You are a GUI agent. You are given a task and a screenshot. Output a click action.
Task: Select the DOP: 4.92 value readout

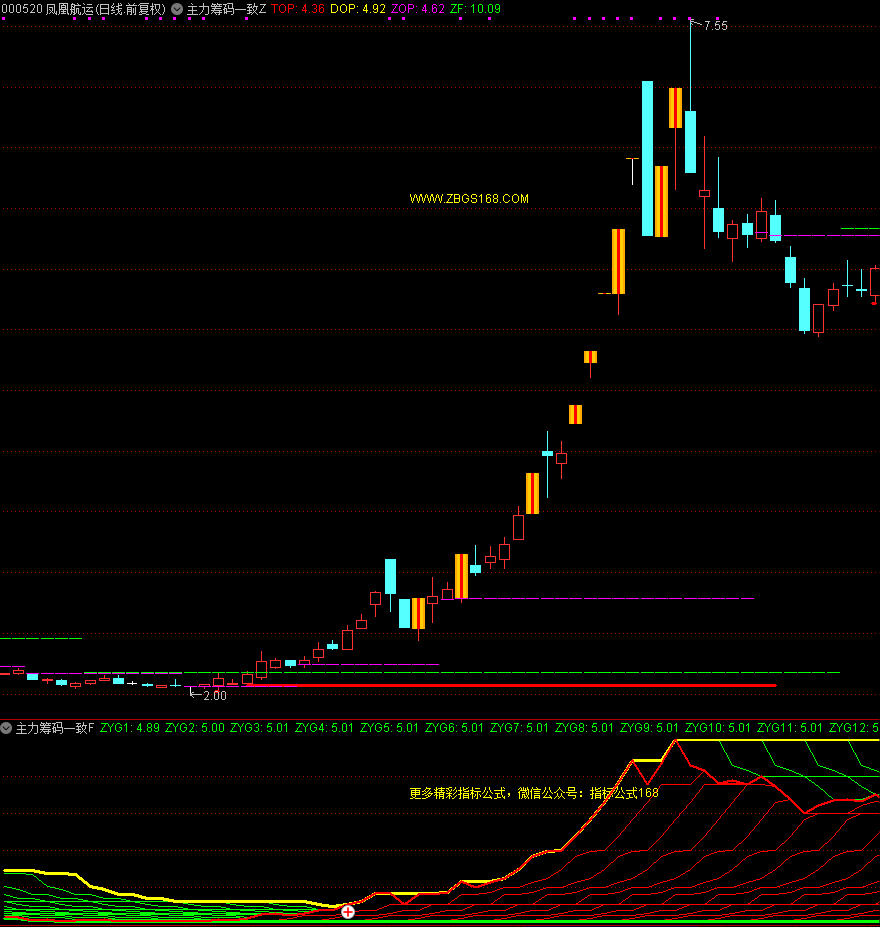(358, 8)
